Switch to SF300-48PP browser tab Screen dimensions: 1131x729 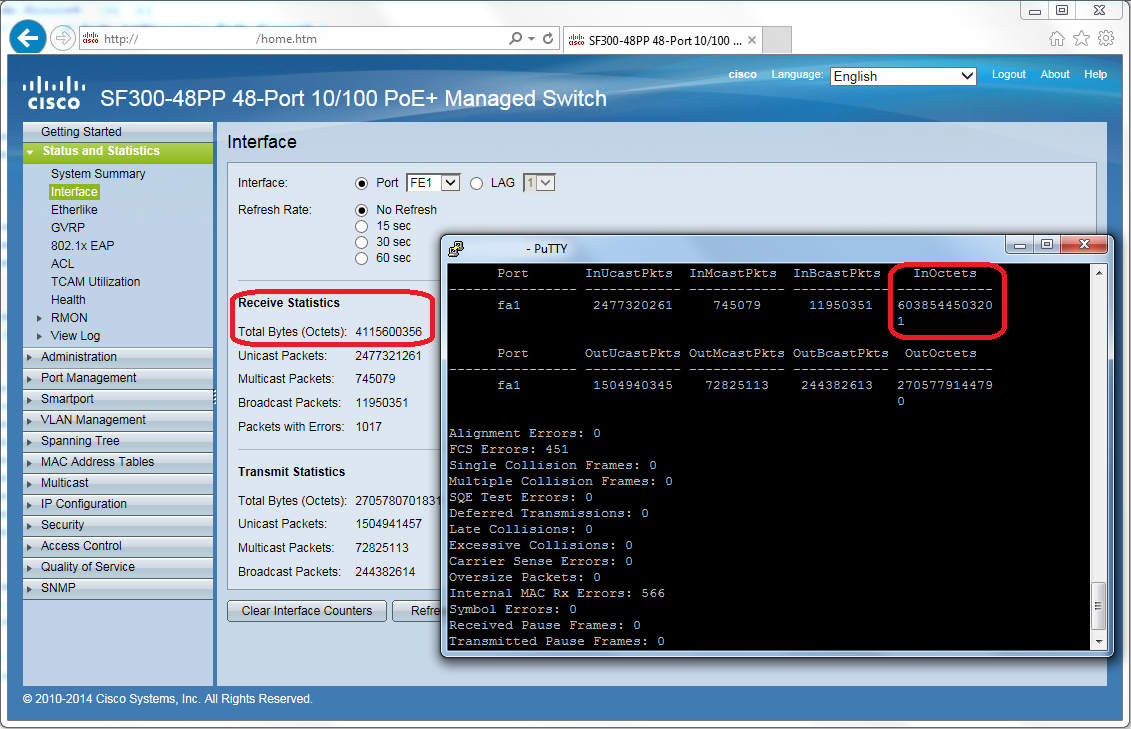click(660, 40)
